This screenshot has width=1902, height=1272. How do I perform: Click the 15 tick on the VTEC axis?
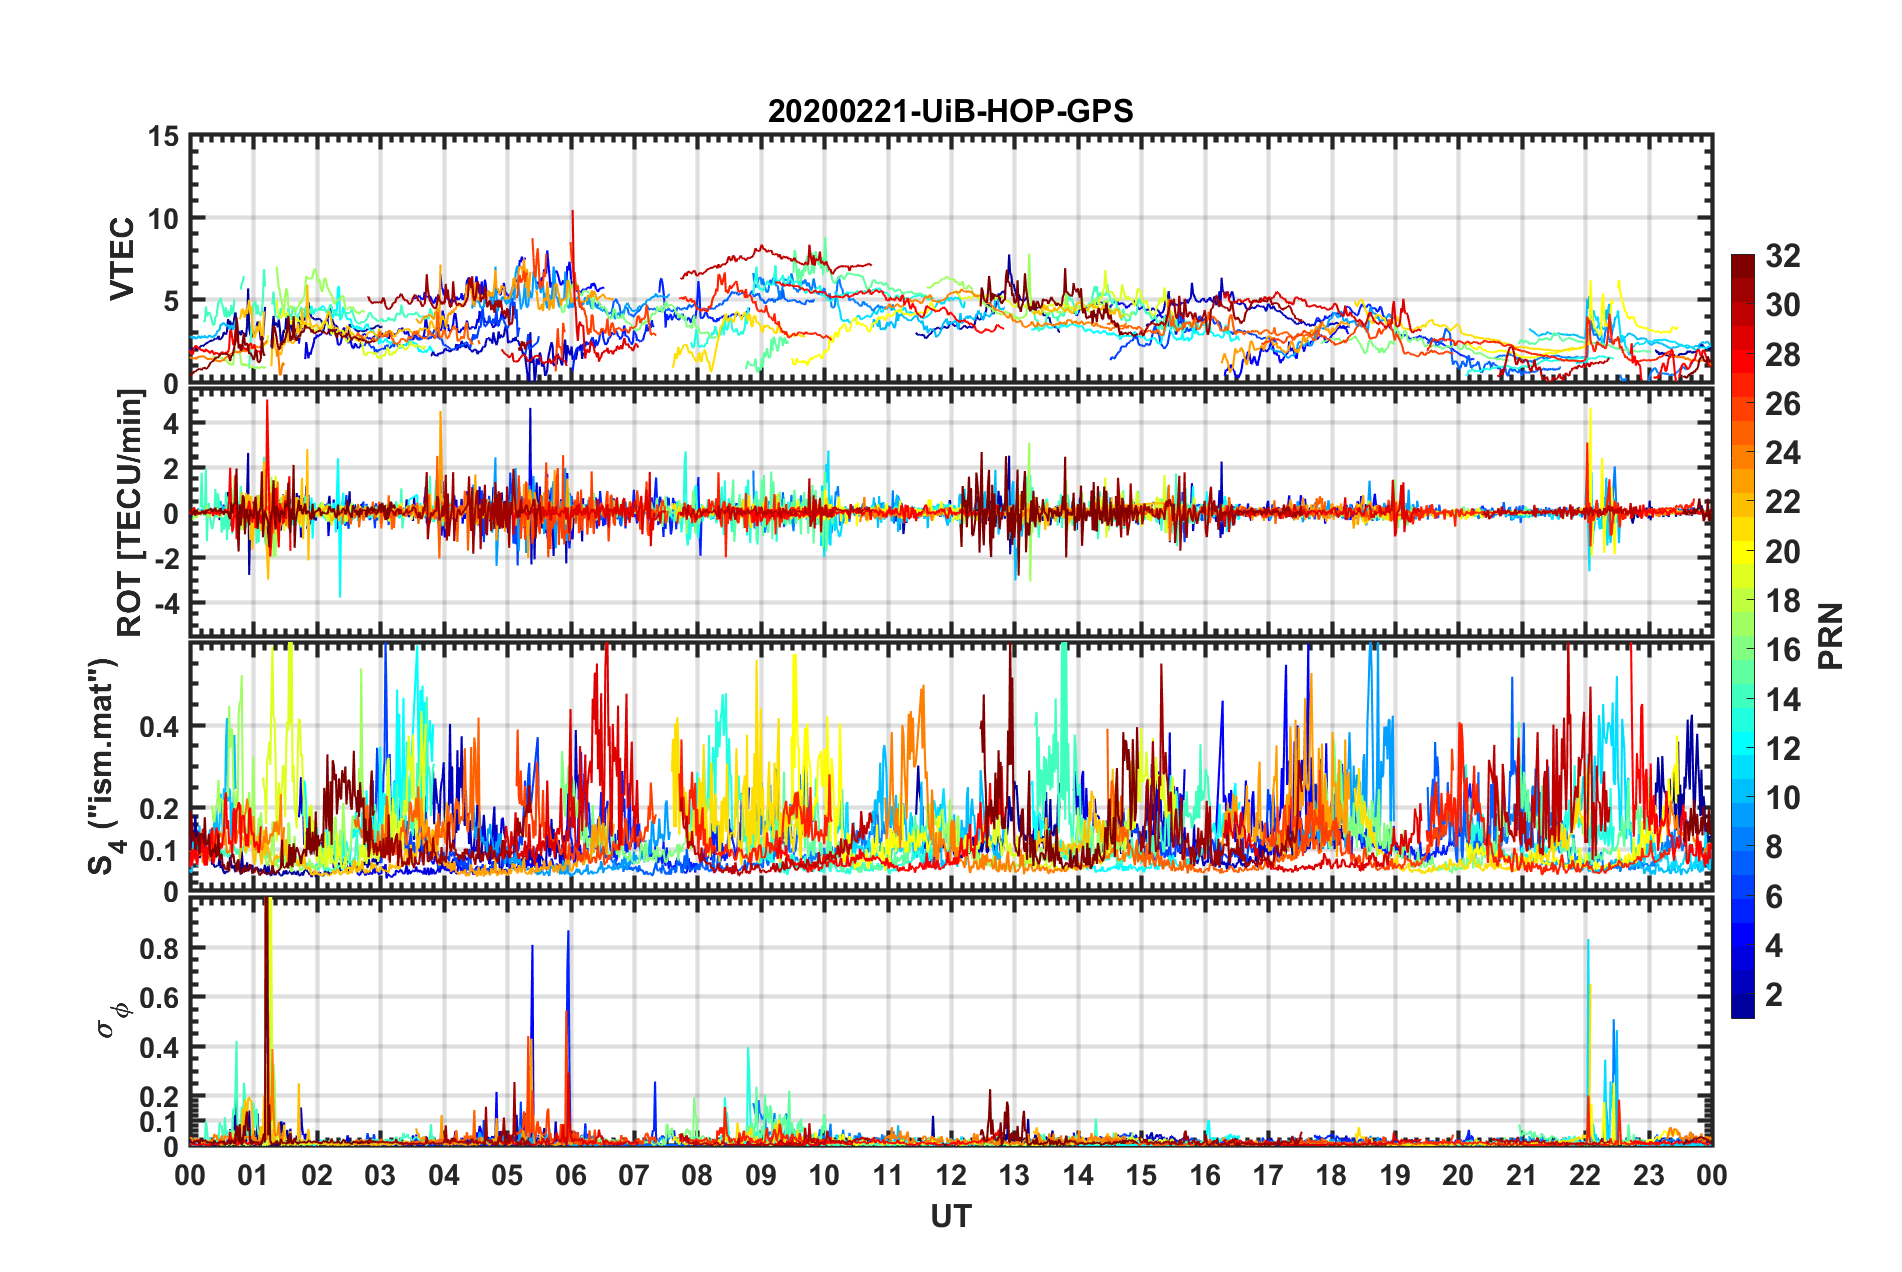[162, 137]
